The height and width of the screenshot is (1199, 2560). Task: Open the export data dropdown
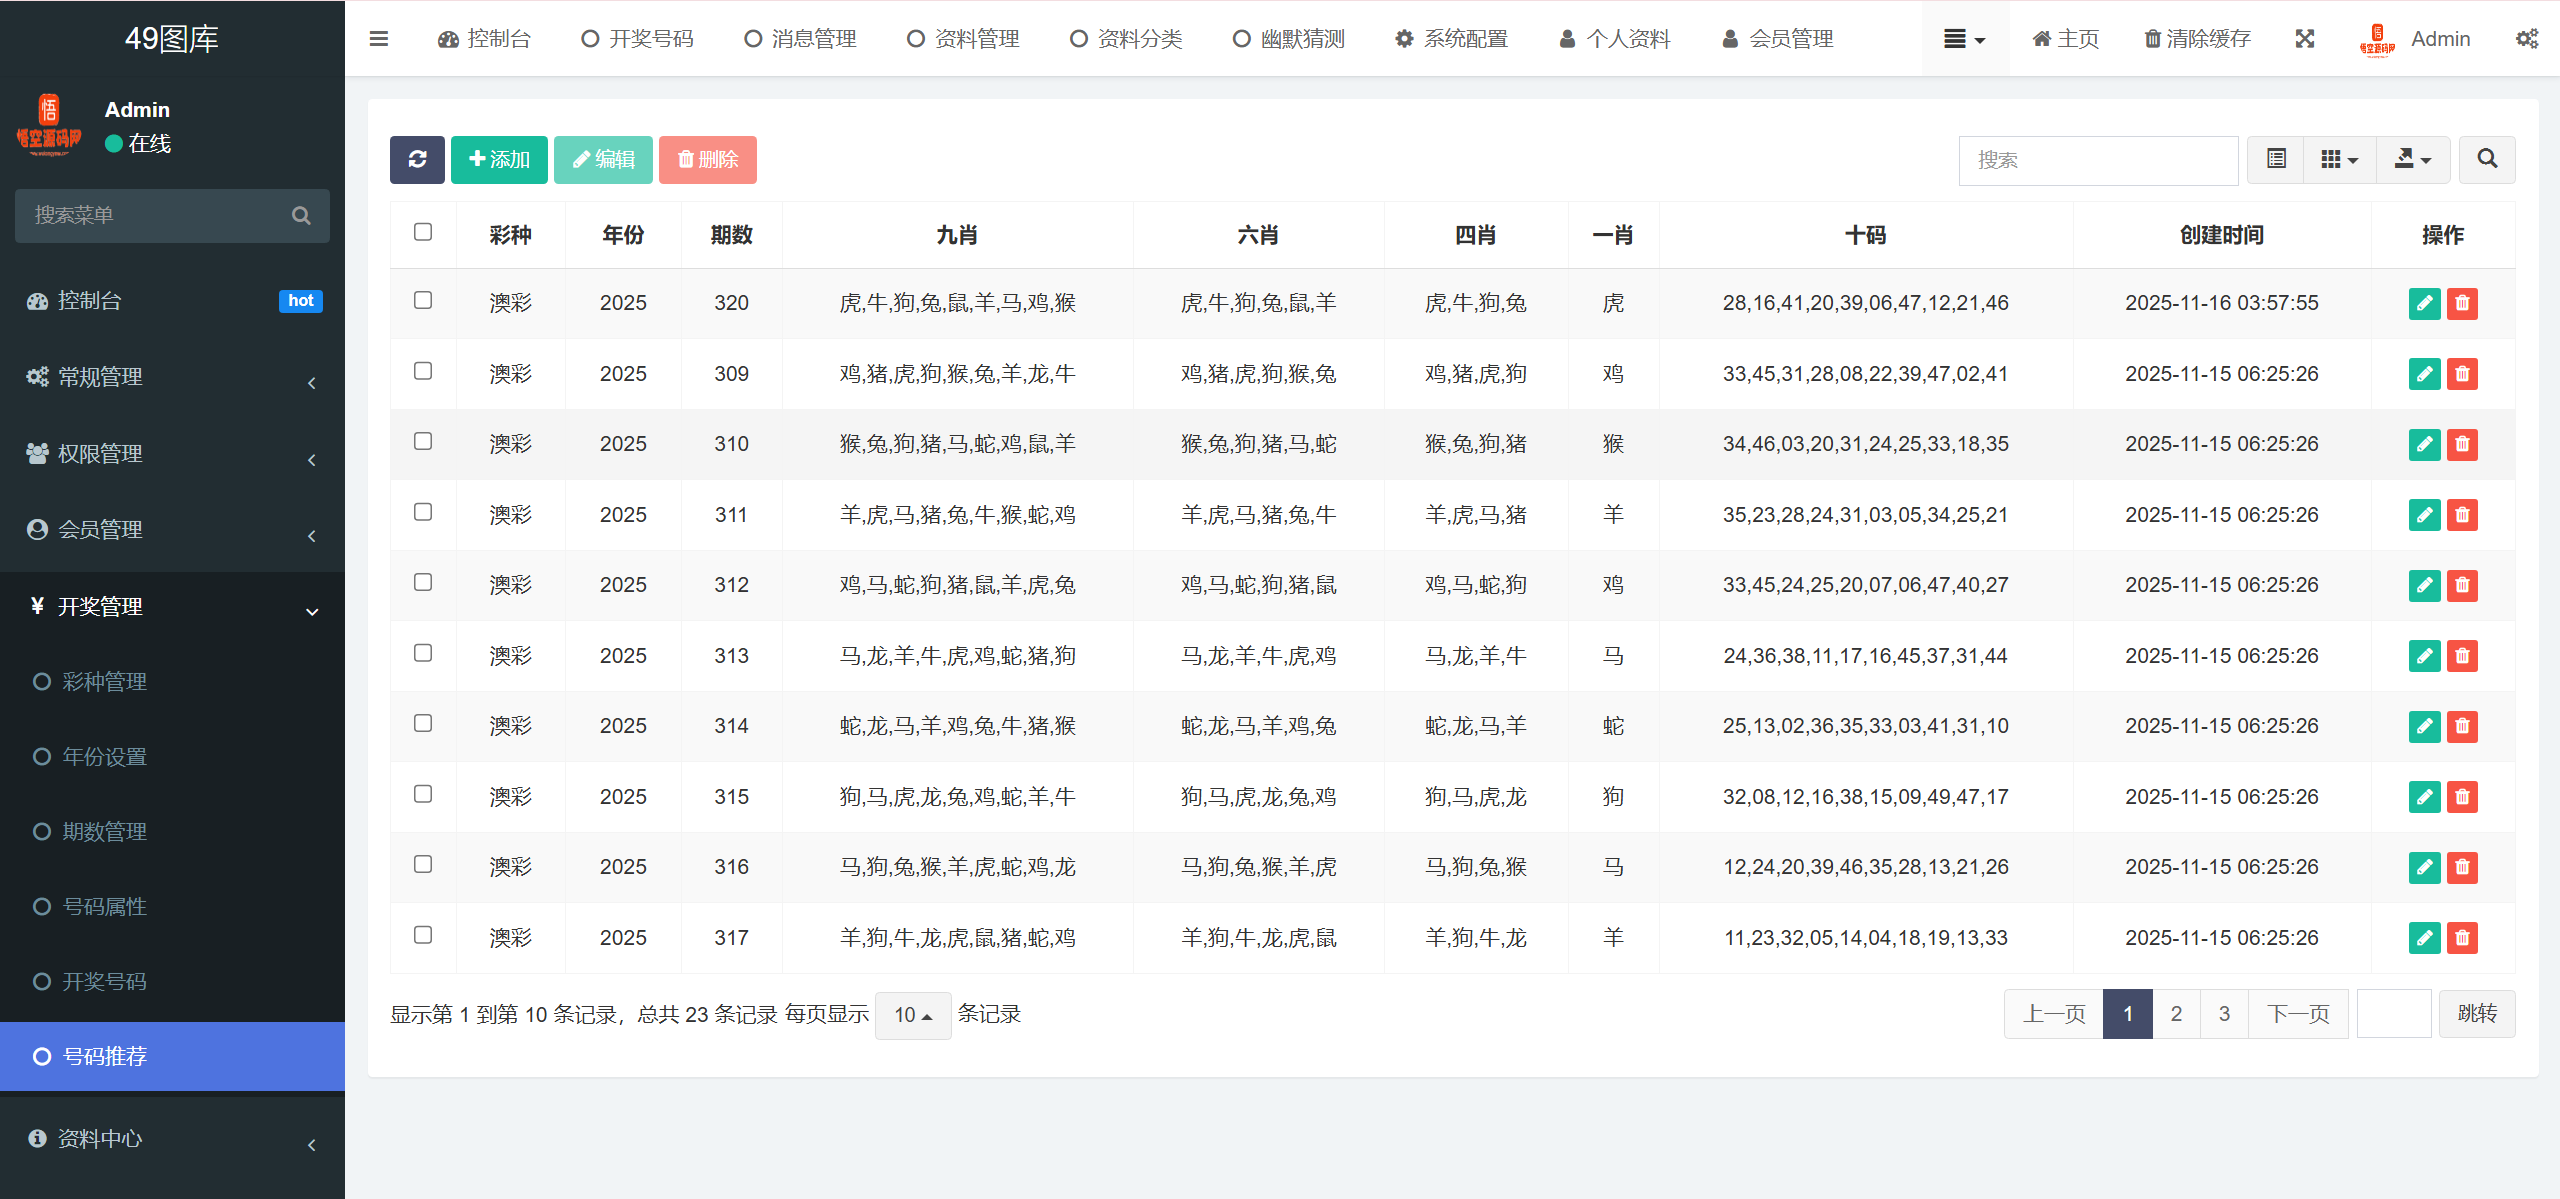click(2412, 160)
